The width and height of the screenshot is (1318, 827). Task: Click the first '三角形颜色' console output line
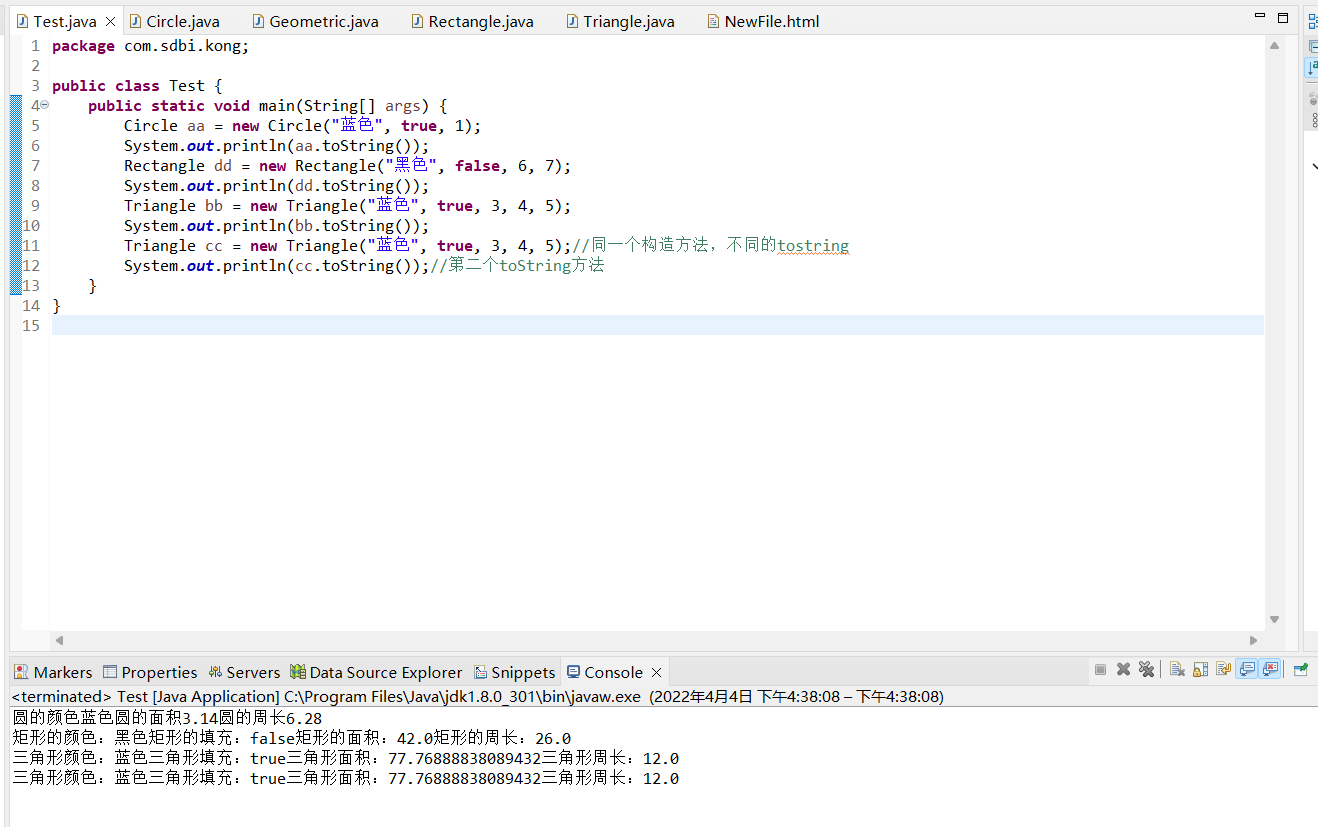click(x=346, y=758)
